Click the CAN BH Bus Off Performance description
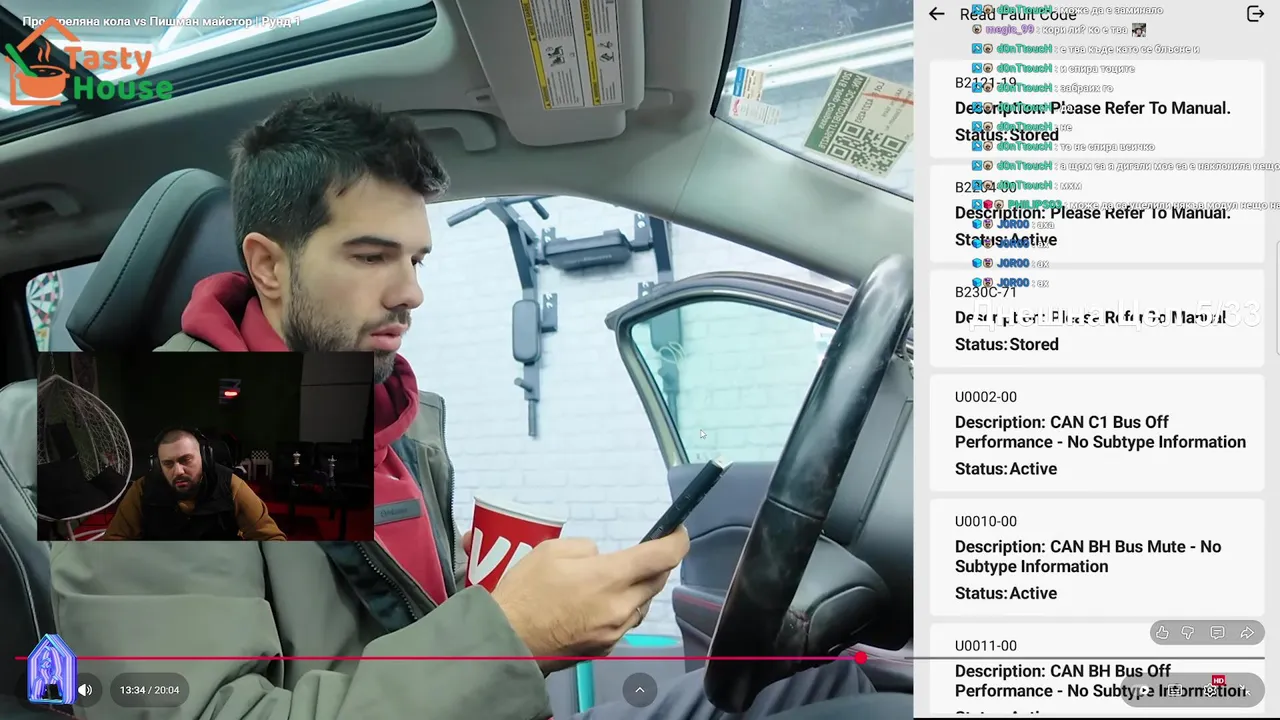The height and width of the screenshot is (720, 1280). click(1100, 681)
